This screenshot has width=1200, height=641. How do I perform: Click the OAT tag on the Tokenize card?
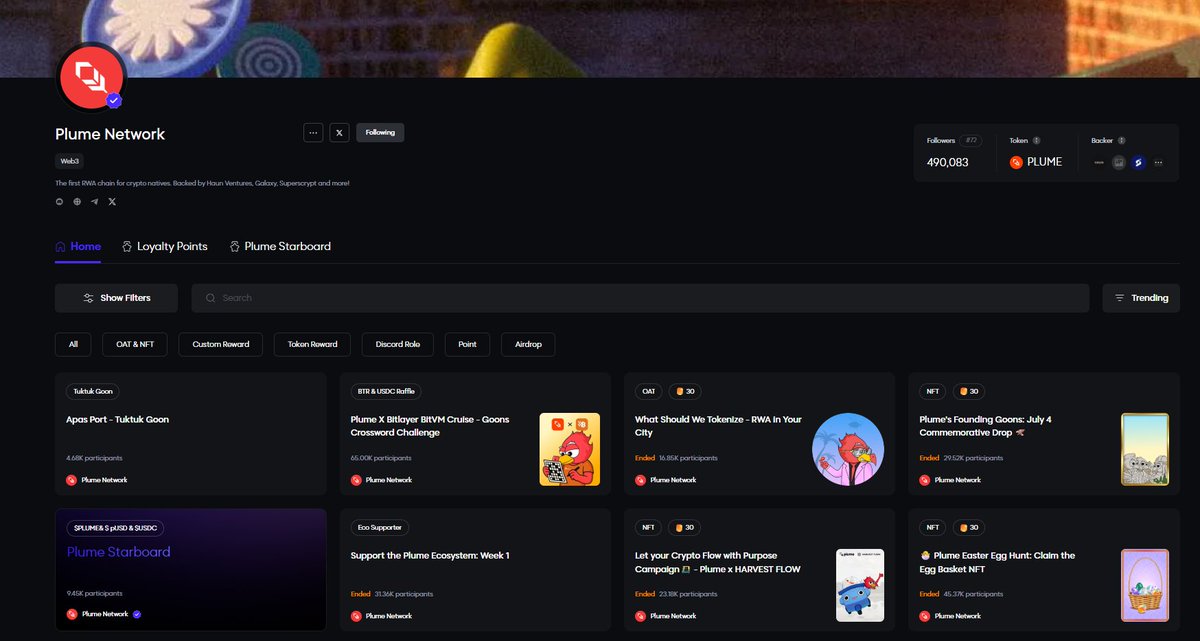649,391
